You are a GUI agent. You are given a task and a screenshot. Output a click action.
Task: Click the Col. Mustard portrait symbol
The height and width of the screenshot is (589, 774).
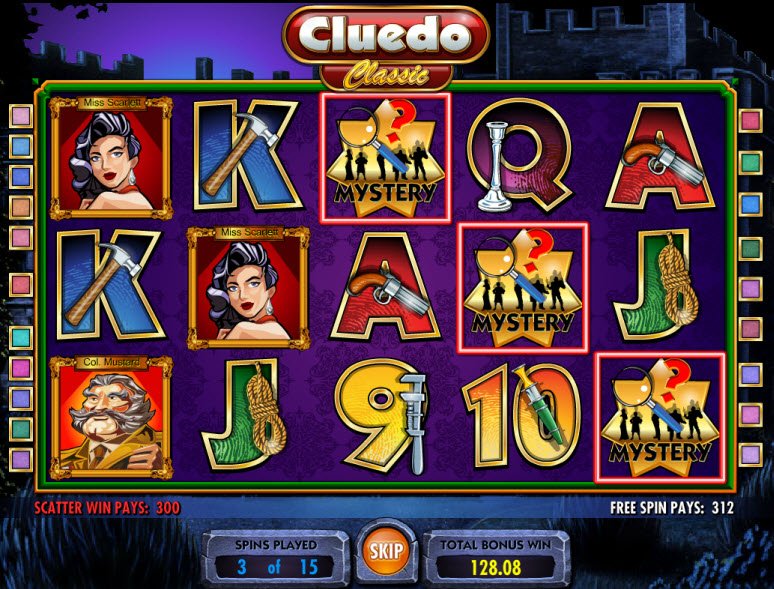click(x=111, y=417)
